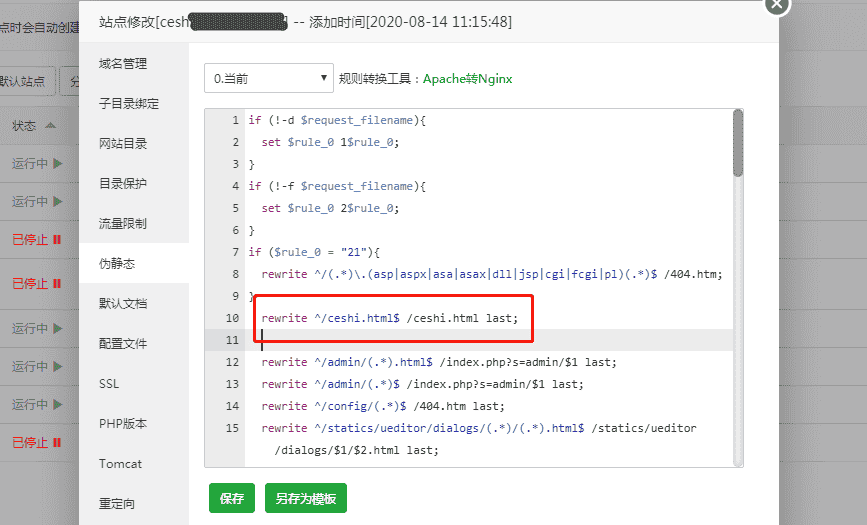
Task: Click the second 已停止 pause icon in background list
Action: [x=57, y=284]
